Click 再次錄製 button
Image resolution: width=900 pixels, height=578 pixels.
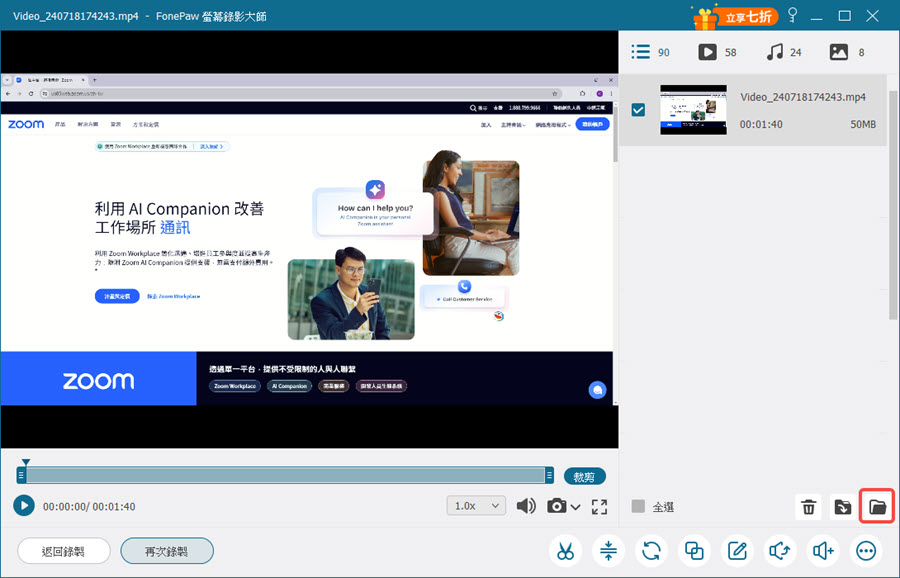click(166, 551)
